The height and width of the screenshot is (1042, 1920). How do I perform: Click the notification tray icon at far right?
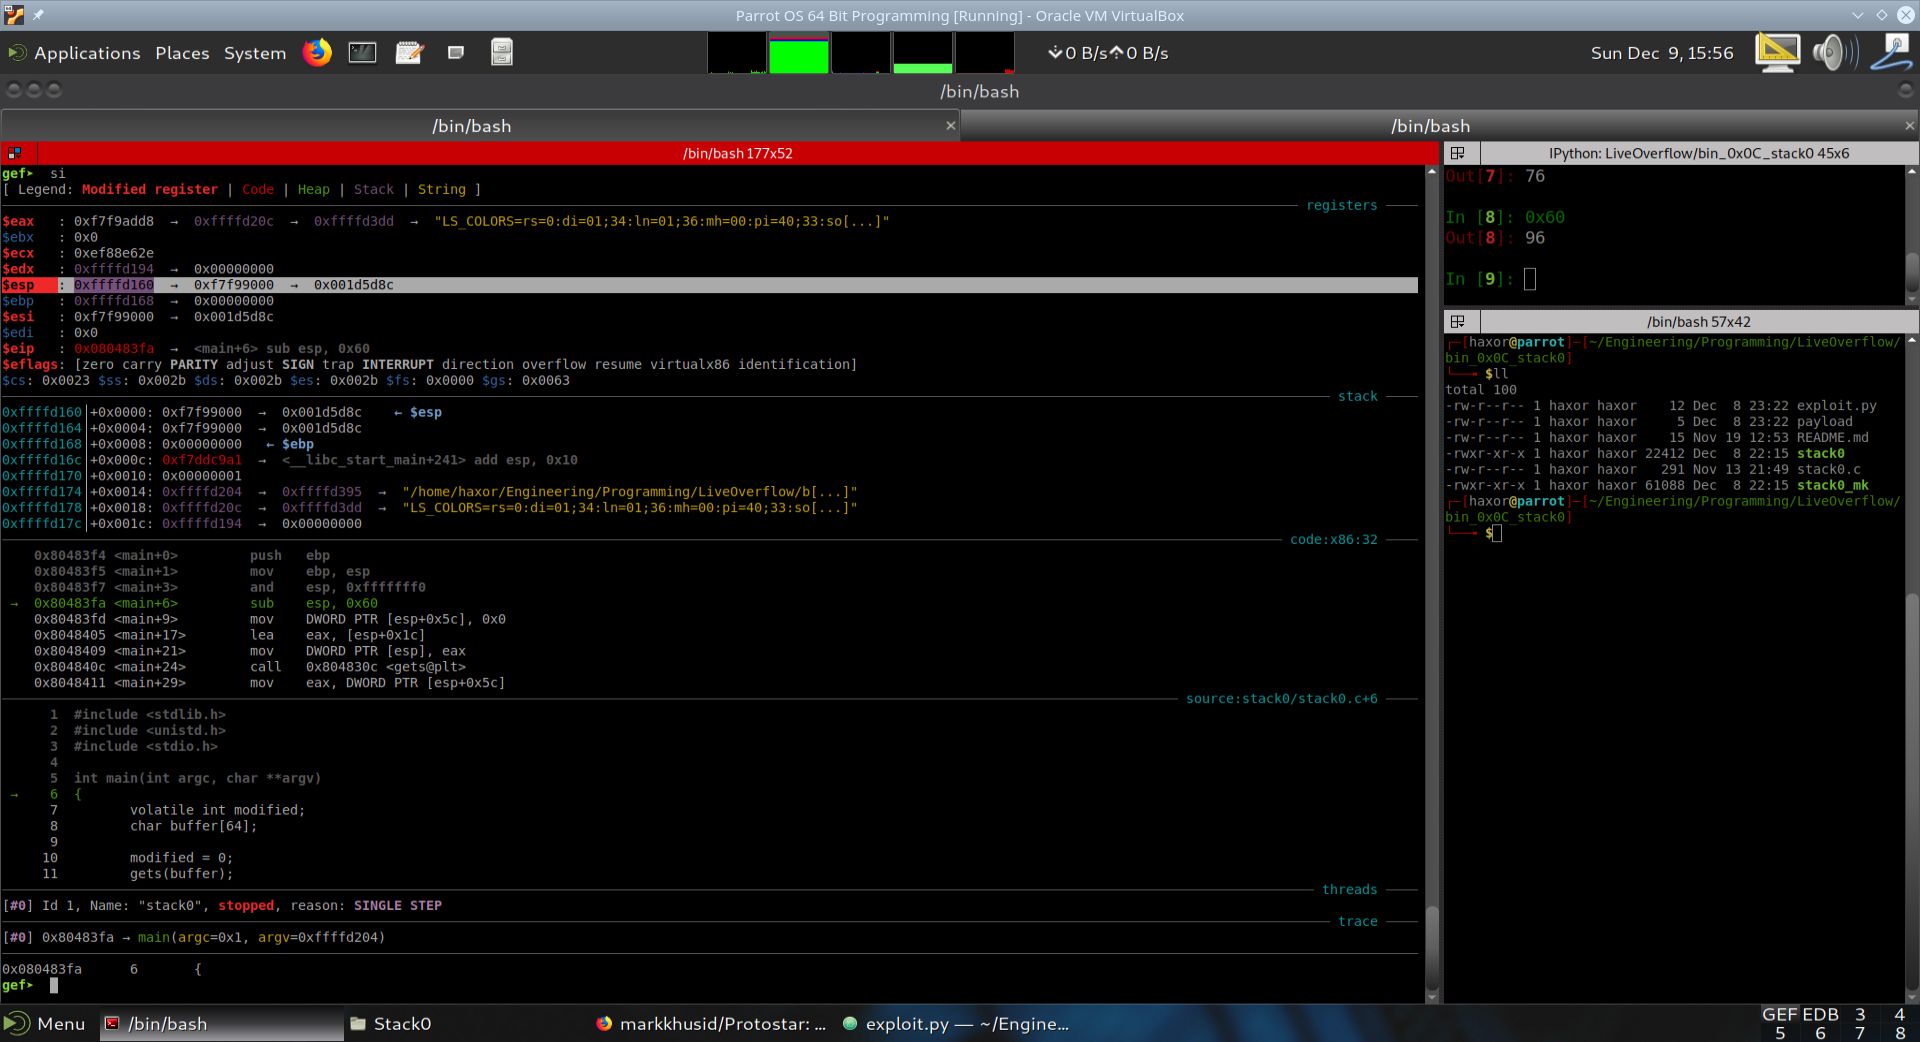coord(1893,52)
